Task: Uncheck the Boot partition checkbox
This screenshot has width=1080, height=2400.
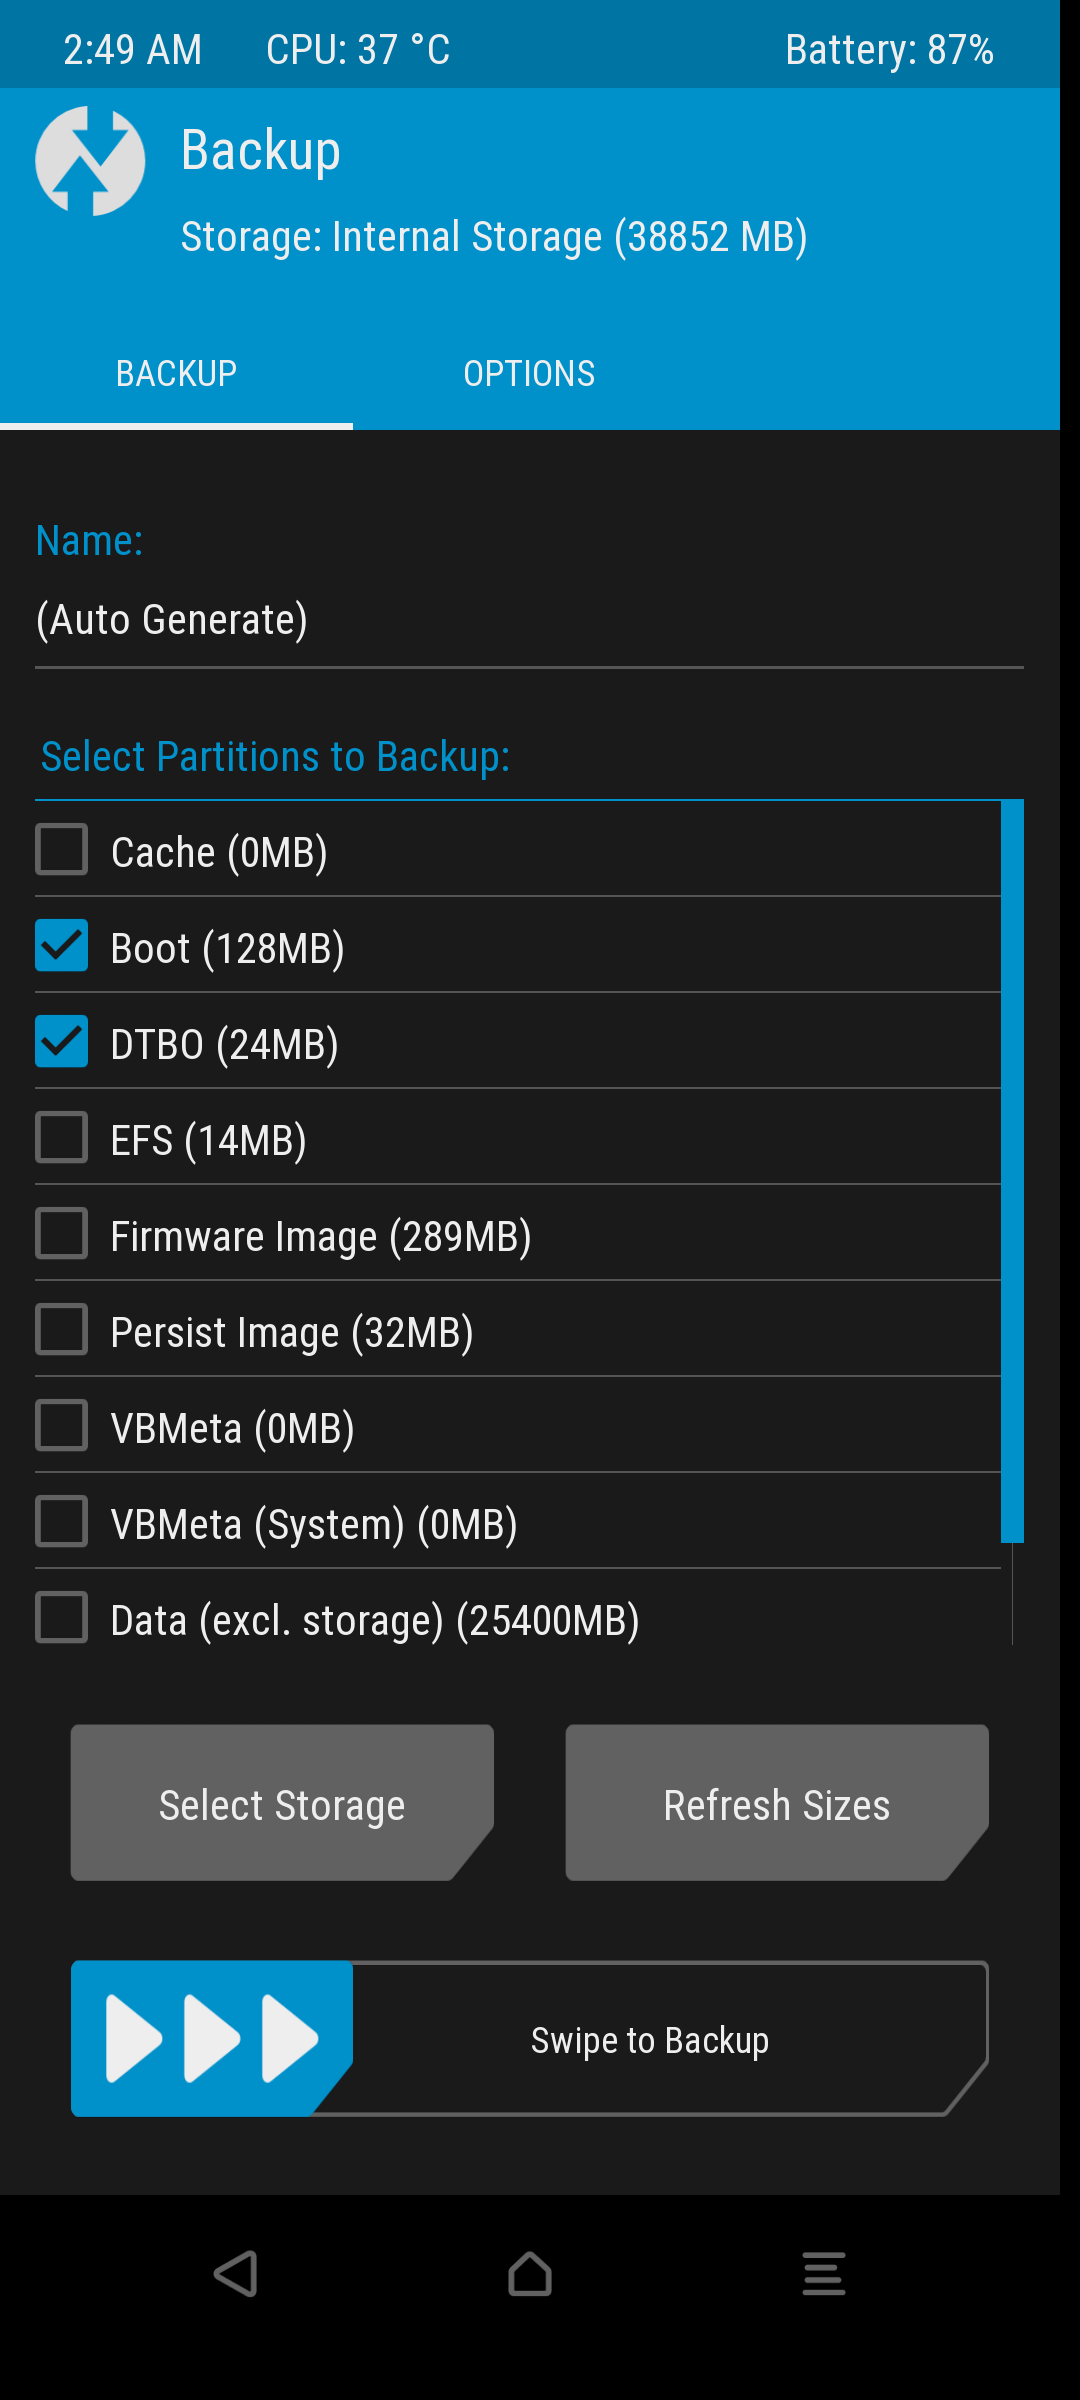Action: click(x=62, y=946)
